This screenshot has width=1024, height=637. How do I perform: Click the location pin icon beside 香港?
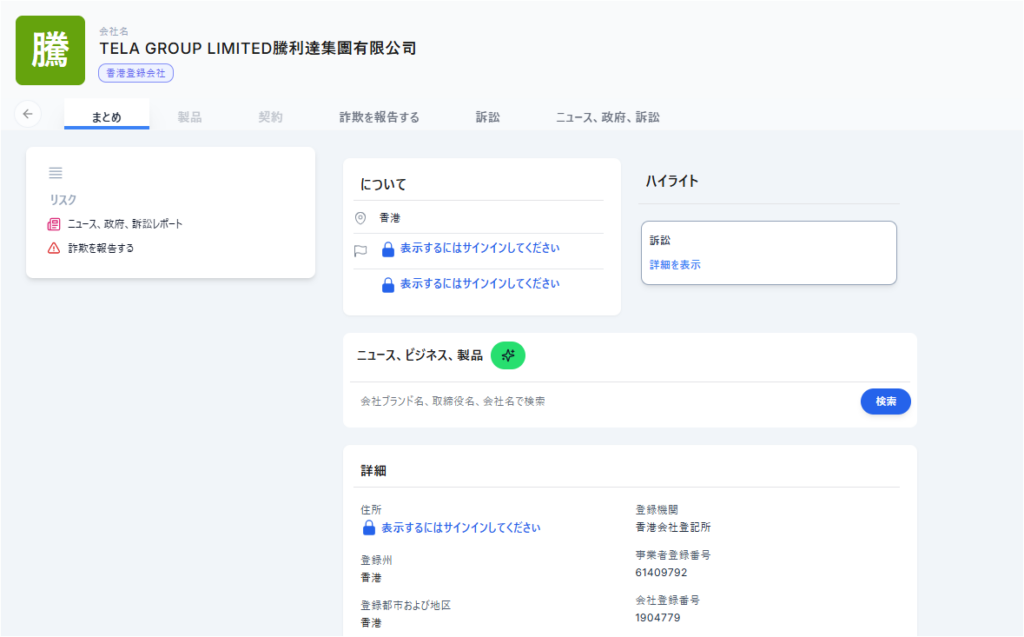point(360,218)
